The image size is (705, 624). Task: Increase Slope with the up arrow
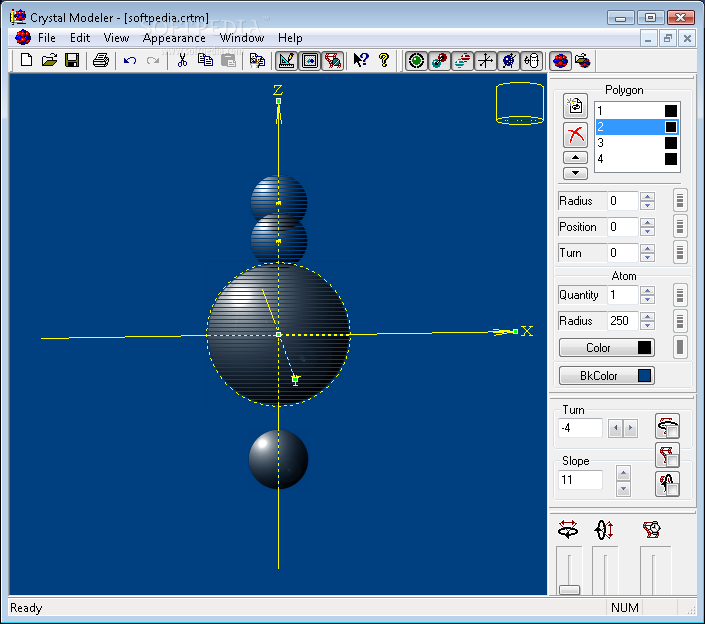(623, 473)
